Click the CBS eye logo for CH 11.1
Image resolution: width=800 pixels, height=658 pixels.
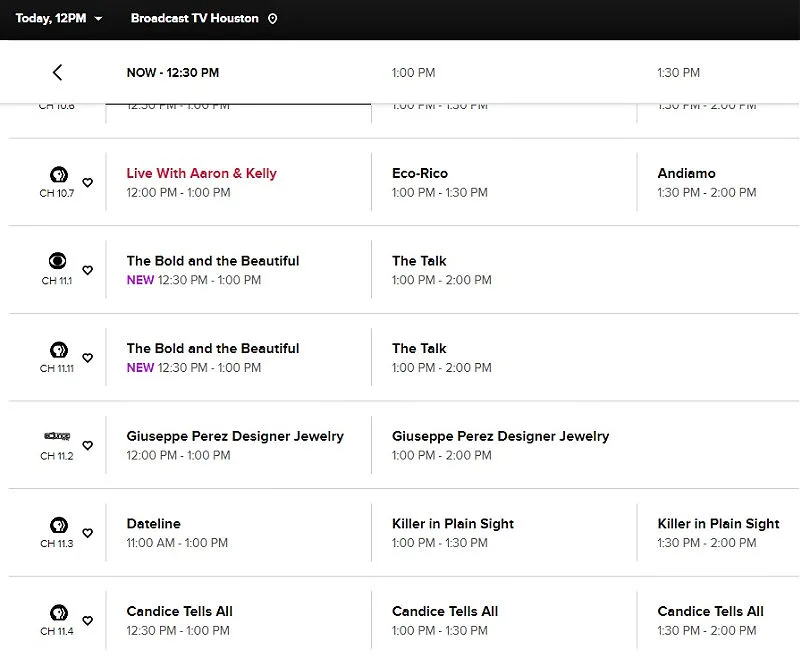pos(58,262)
